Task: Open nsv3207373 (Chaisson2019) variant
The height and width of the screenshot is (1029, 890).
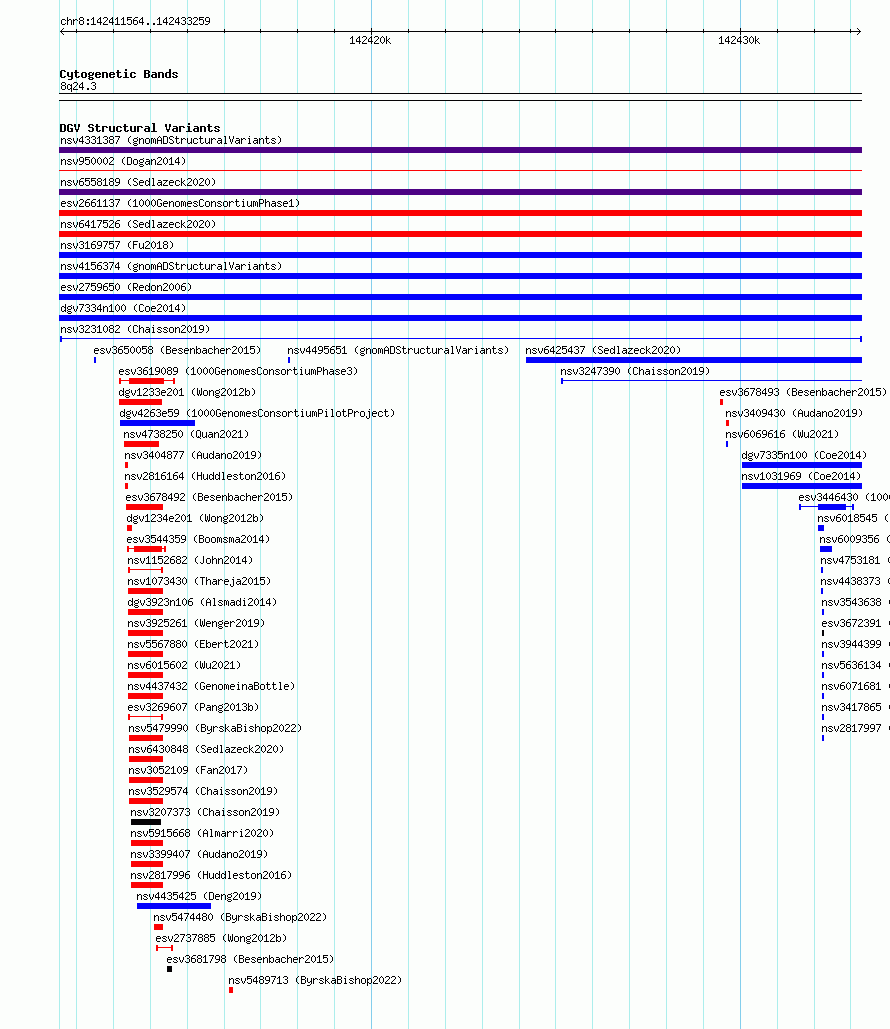Action: [x=205, y=812]
